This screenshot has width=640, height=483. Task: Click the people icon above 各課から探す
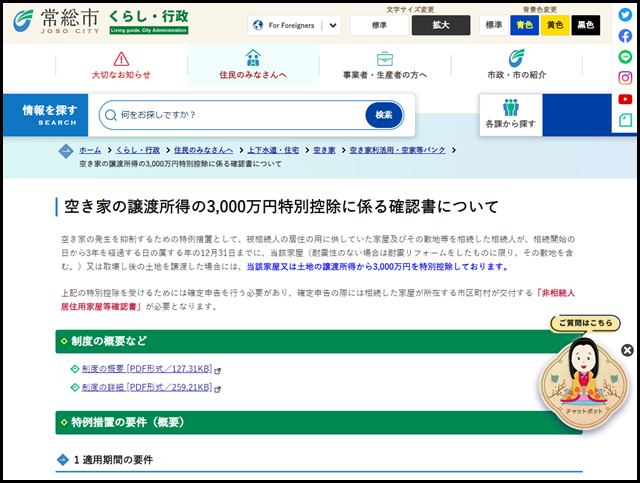511,107
